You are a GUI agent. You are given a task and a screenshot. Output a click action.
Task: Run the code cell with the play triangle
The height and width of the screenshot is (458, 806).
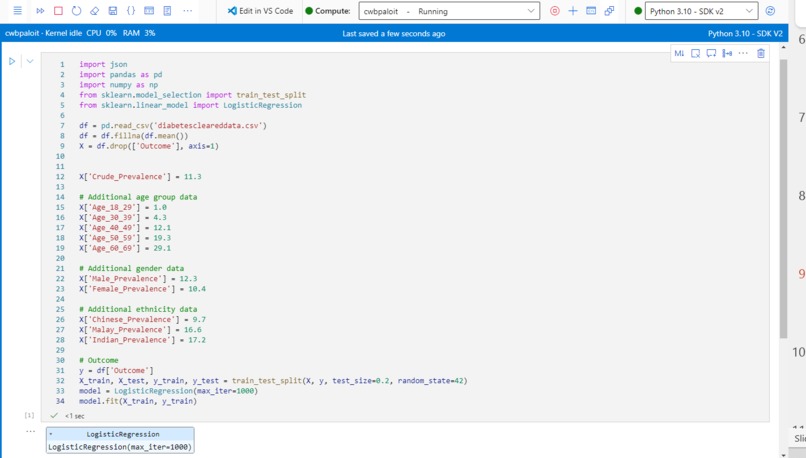[x=12, y=61]
